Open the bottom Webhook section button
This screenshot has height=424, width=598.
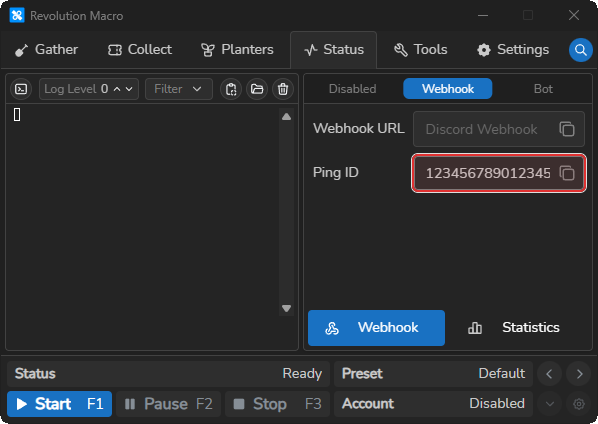376,328
